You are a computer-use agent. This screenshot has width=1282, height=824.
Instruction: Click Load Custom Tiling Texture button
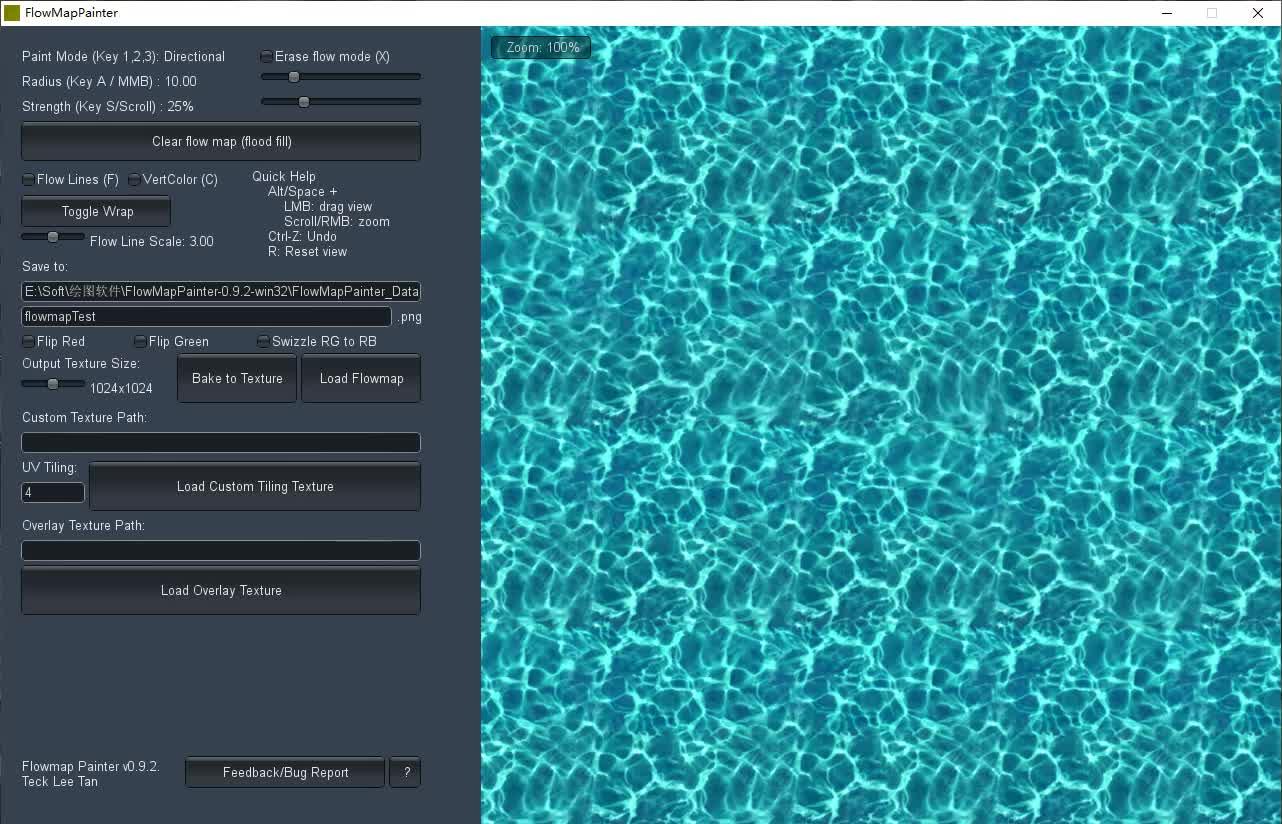(255, 486)
